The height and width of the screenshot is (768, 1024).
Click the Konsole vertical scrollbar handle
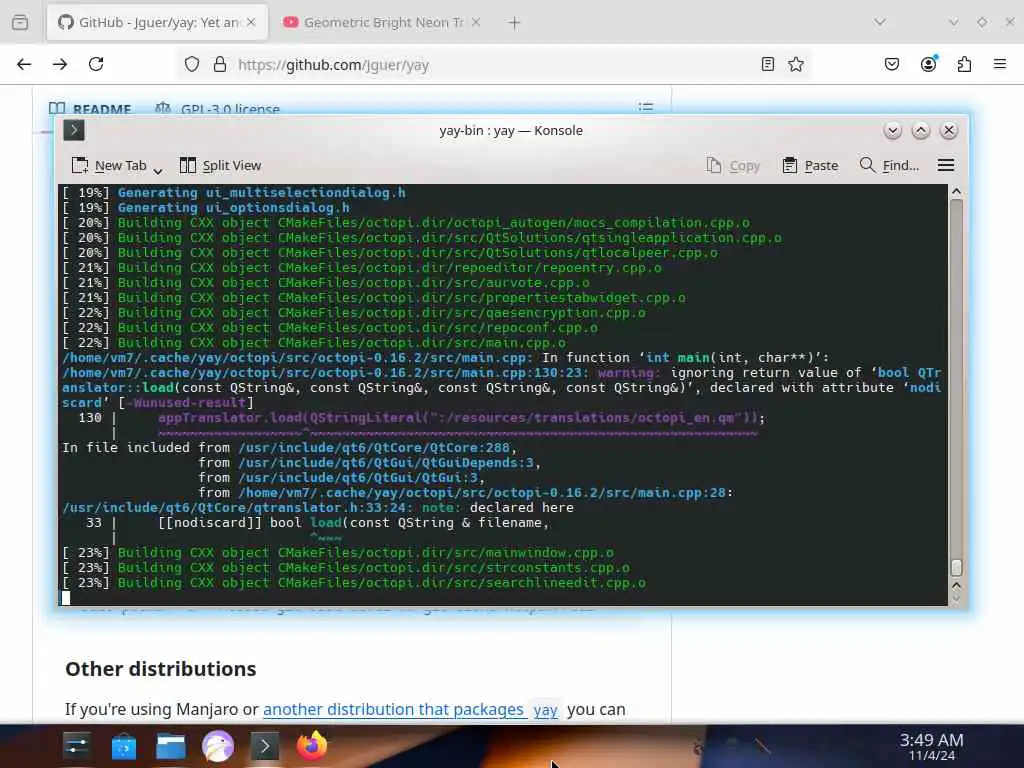(x=957, y=568)
